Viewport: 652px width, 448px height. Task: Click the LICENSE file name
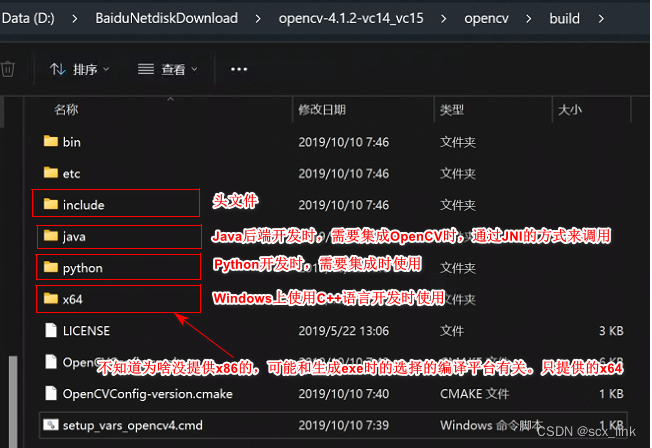(86, 331)
